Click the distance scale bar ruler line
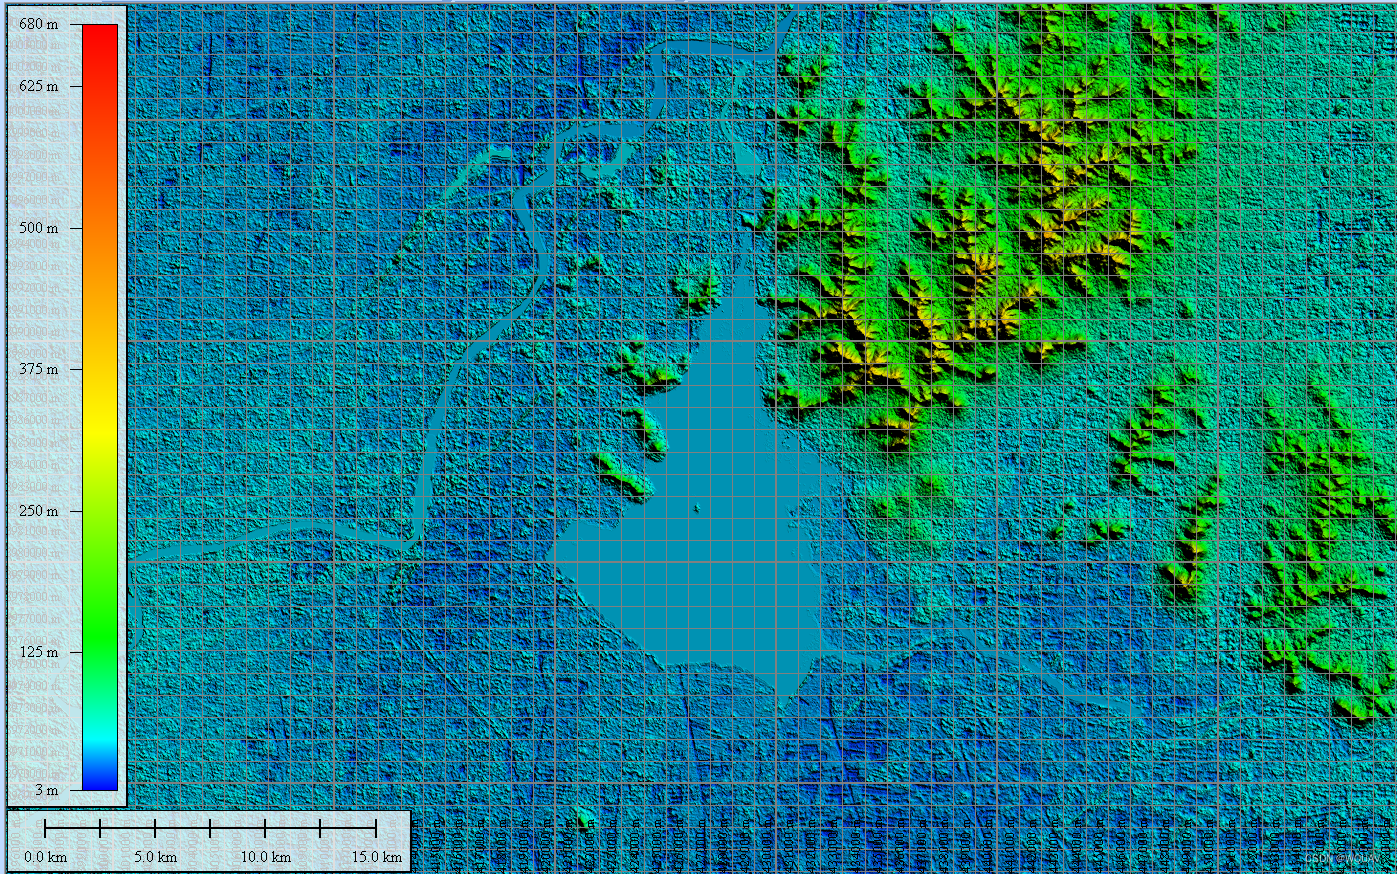The width and height of the screenshot is (1397, 874). pos(210,828)
